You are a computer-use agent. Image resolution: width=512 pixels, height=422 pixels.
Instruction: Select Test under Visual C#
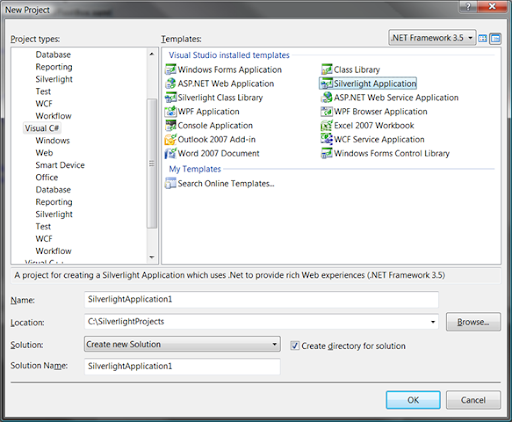click(x=43, y=226)
